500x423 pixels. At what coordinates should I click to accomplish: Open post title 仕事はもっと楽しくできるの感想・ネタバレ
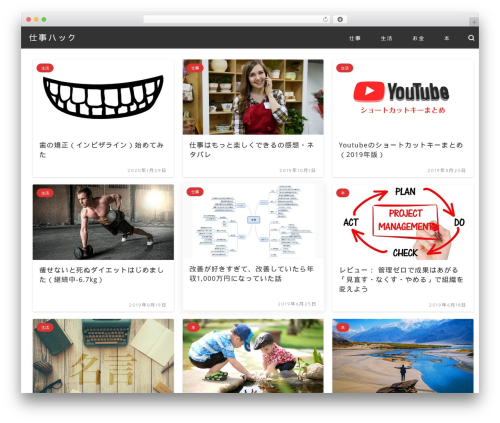(x=251, y=150)
